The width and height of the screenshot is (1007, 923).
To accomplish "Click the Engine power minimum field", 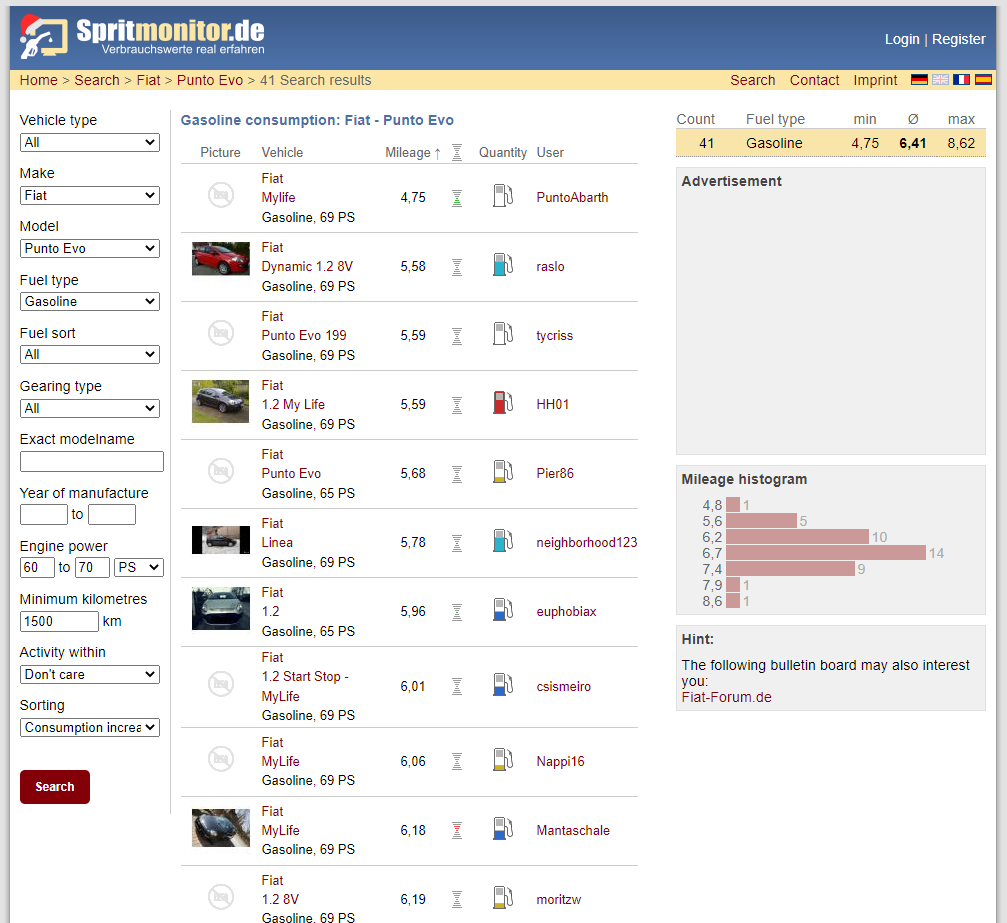I will coord(37,568).
